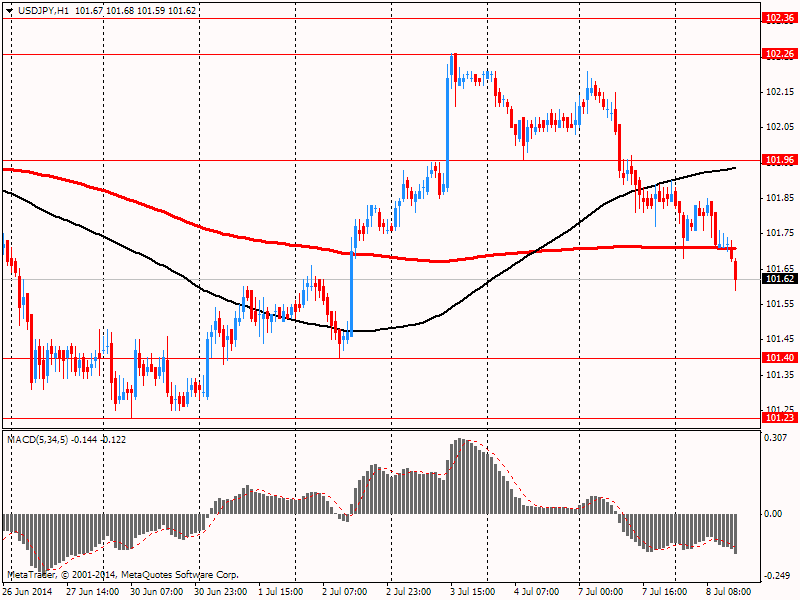Select the OHLC values 101.67 101.68 101.59 101.62

[136, 10]
